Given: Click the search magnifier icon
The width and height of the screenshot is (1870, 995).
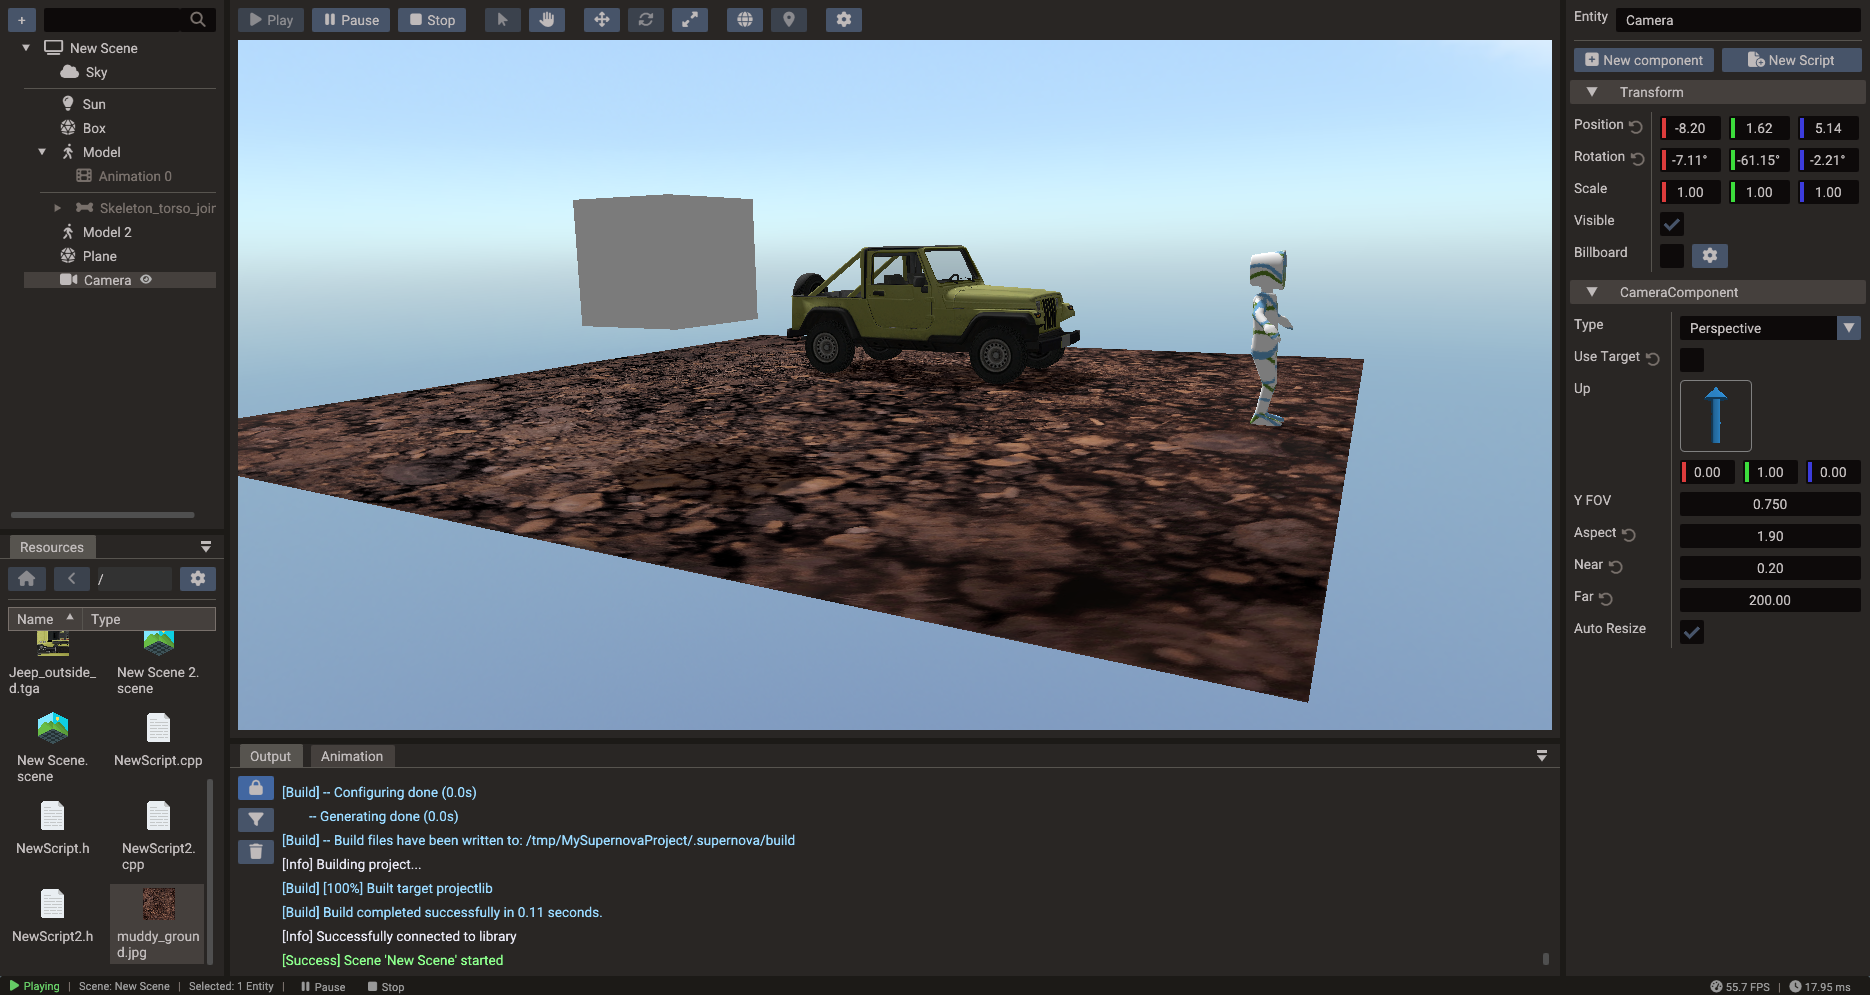Looking at the screenshot, I should click(x=198, y=19).
